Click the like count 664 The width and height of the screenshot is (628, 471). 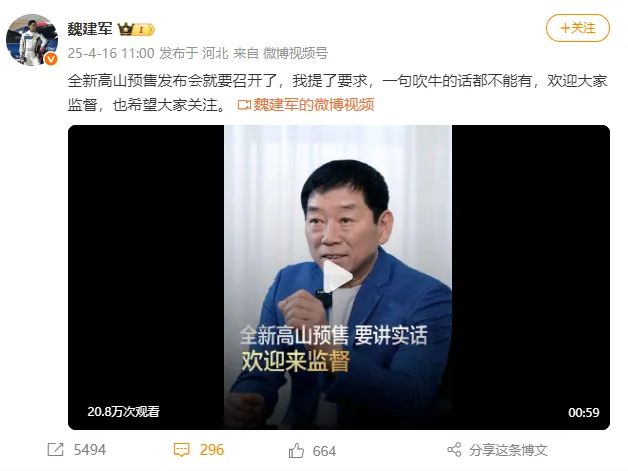pos(324,451)
